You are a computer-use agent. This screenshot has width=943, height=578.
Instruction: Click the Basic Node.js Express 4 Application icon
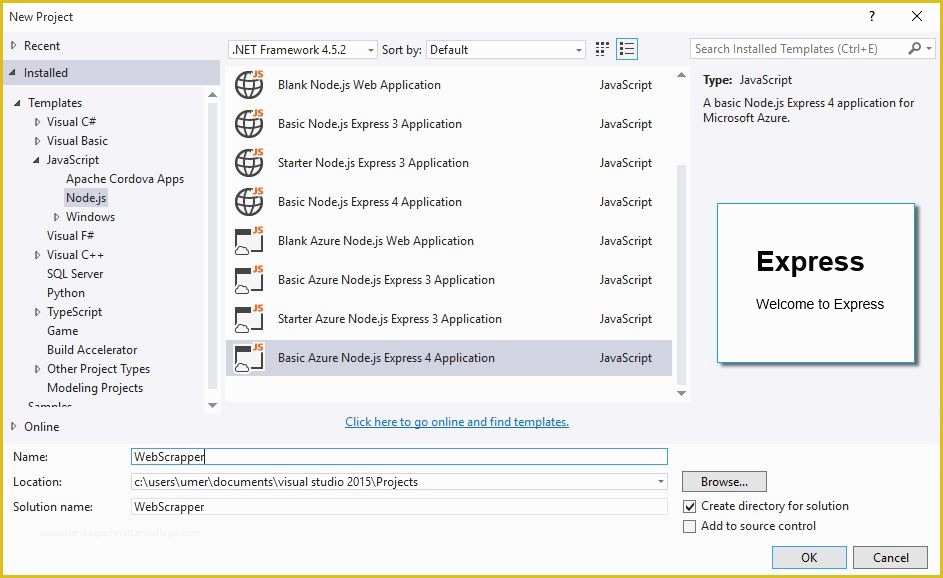point(249,201)
